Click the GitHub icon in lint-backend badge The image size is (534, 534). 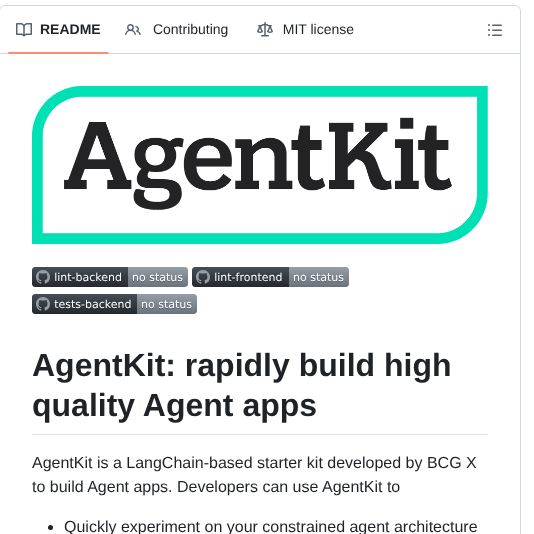pyautogui.click(x=43, y=277)
